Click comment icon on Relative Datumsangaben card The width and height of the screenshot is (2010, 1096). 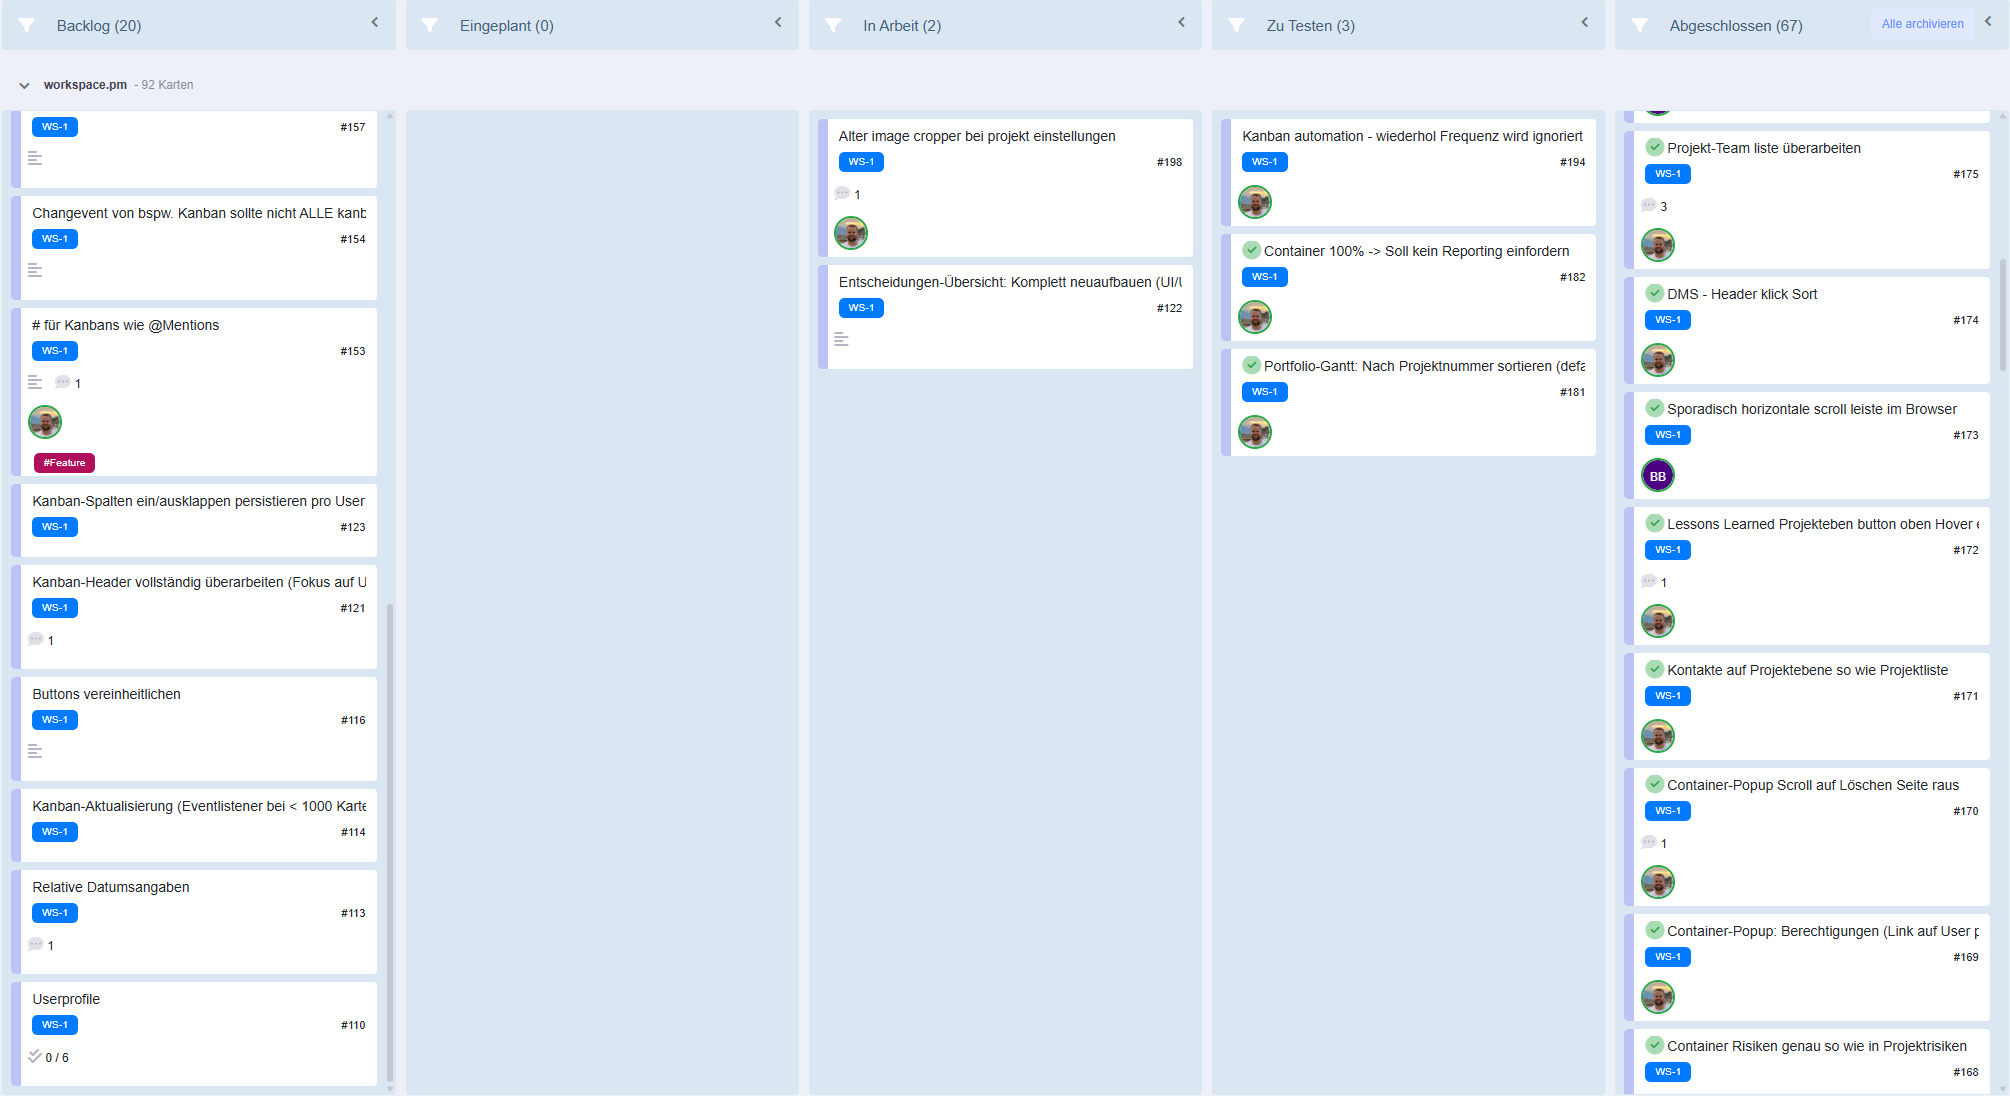pyautogui.click(x=36, y=944)
